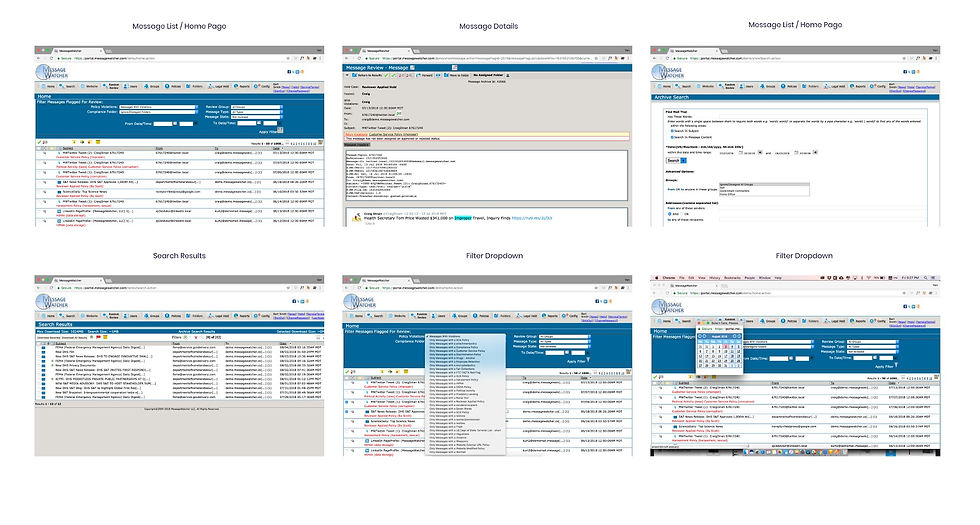The image size is (980, 525).
Task: Click Groups icon in the calendar popup screenshot
Action: (x=762, y=321)
